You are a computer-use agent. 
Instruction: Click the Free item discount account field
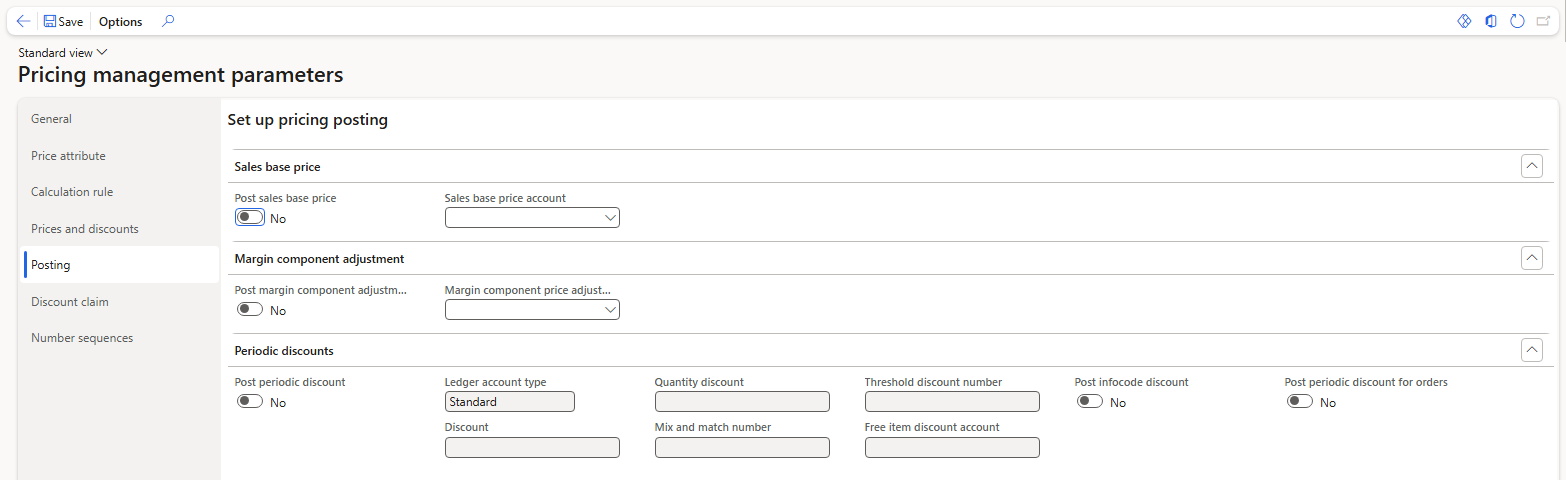point(952,448)
